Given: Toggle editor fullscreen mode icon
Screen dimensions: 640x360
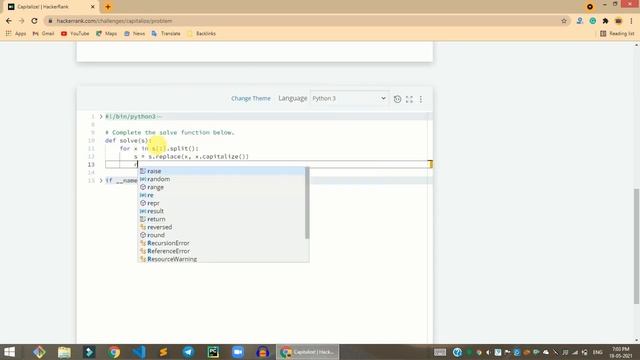Looking at the screenshot, I should [x=409, y=99].
